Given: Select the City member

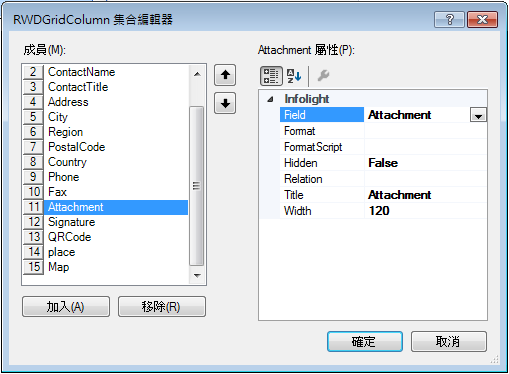Looking at the screenshot, I should (x=105, y=117).
